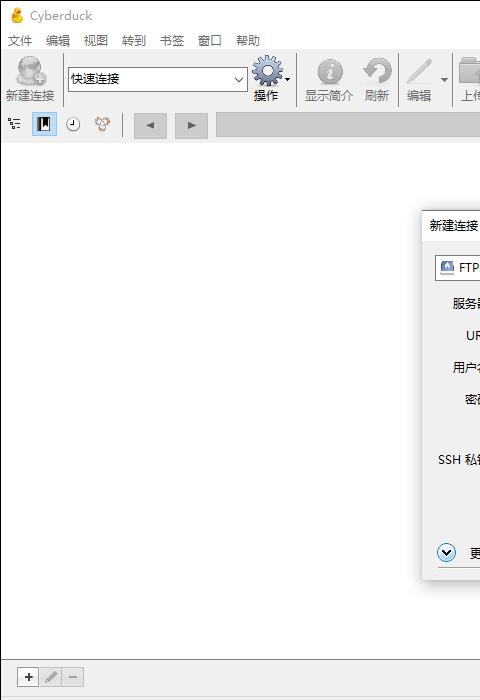Image resolution: width=480 pixels, height=700 pixels.
Task: Expand the 快速连接 combo box
Action: (239, 79)
